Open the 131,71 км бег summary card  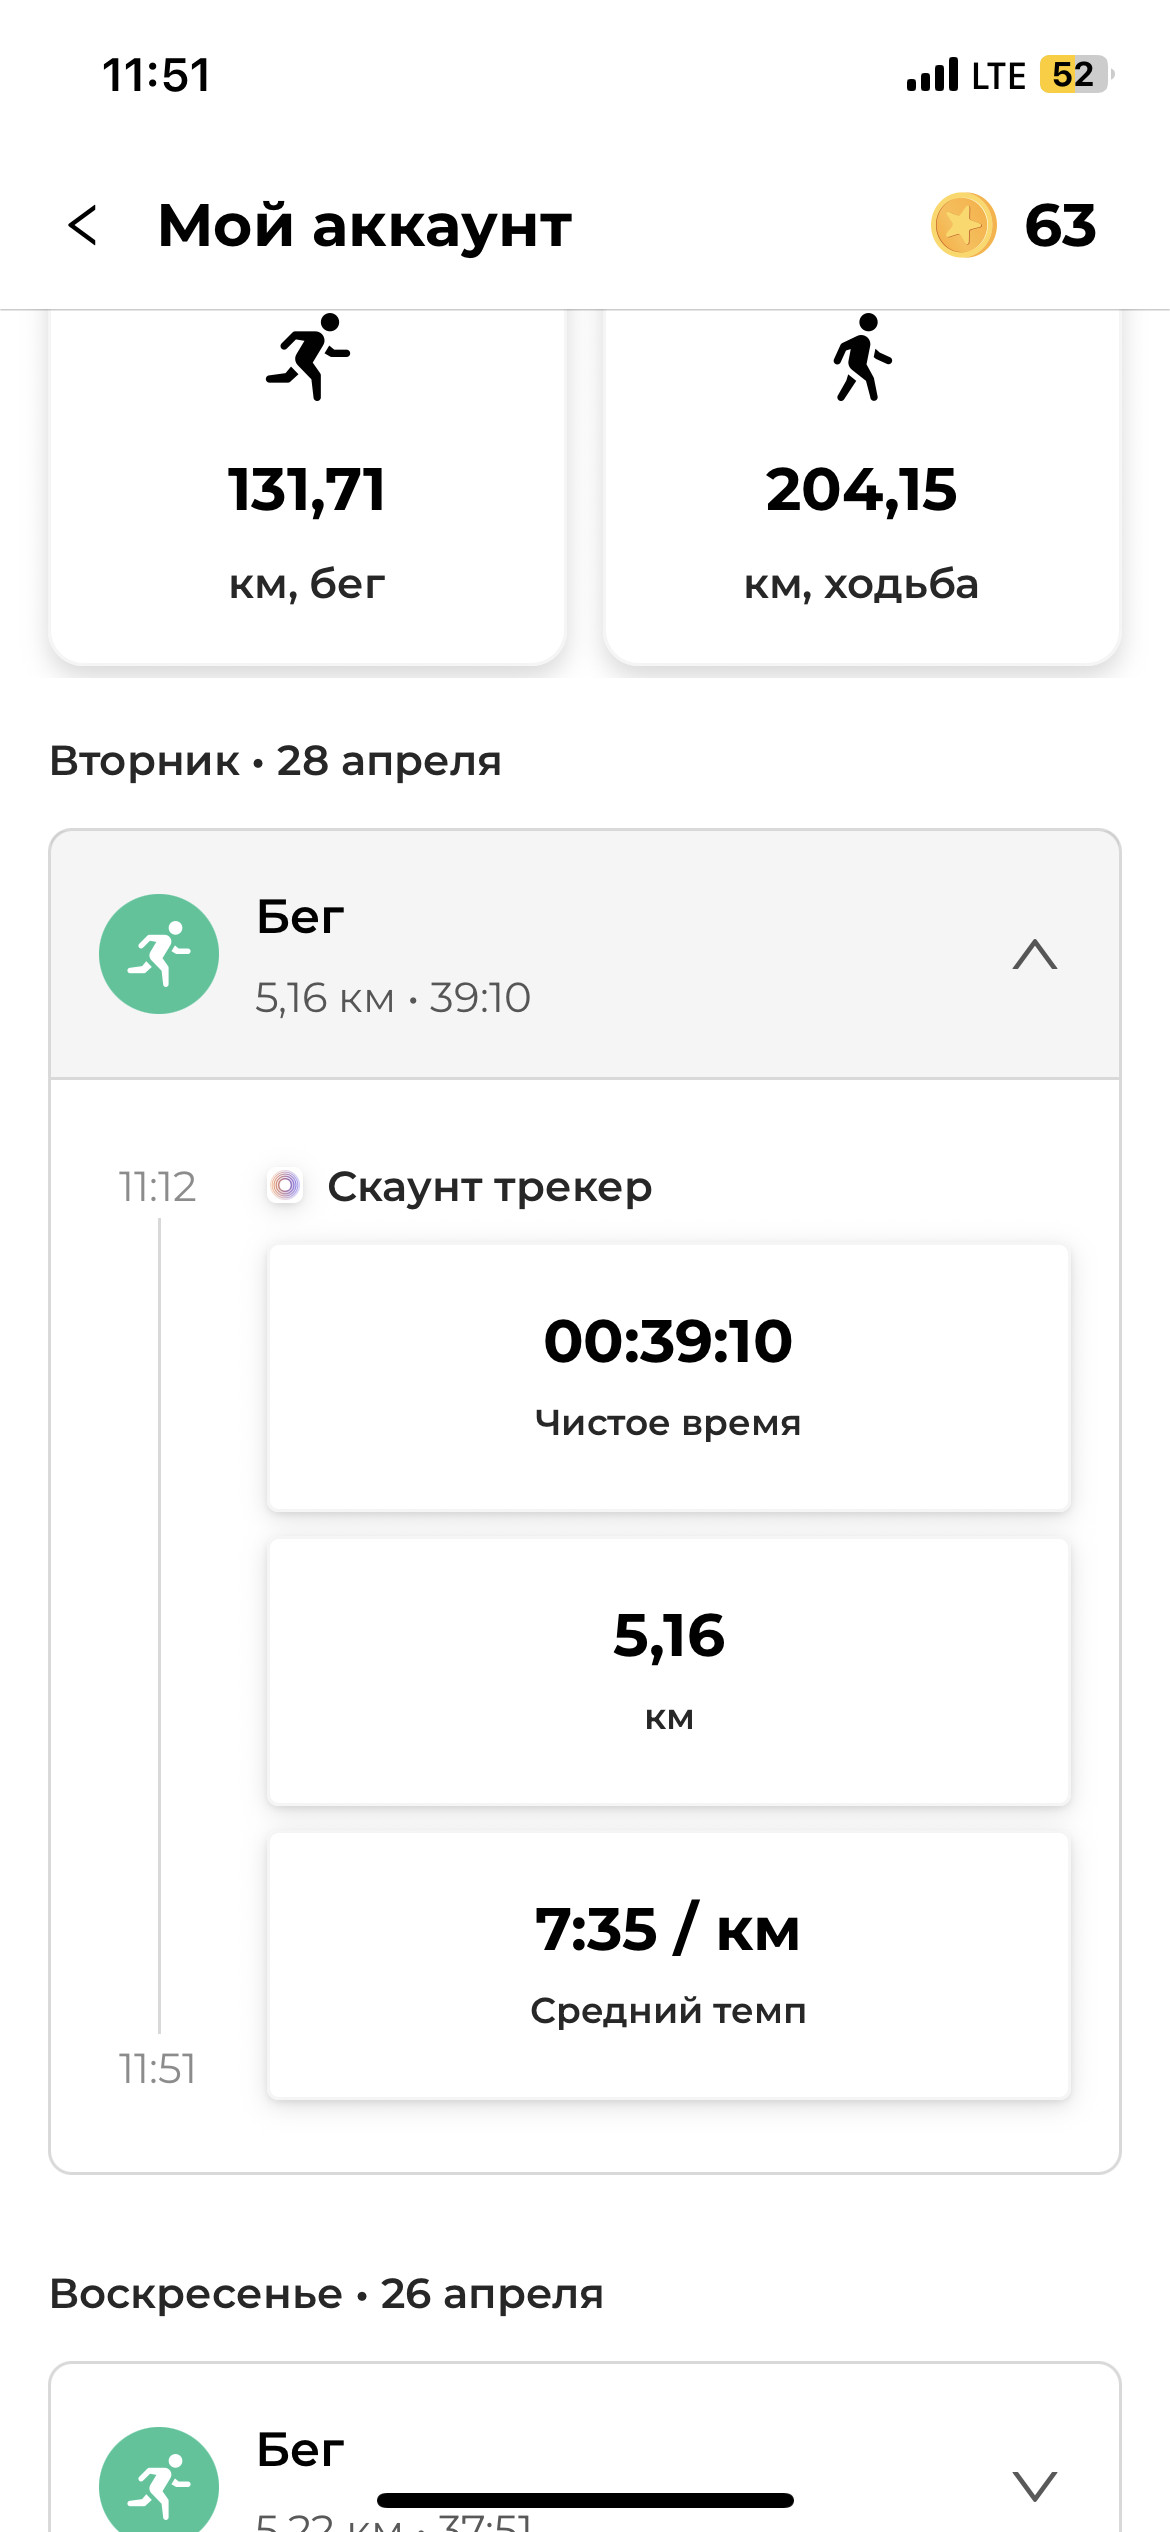pyautogui.click(x=307, y=487)
